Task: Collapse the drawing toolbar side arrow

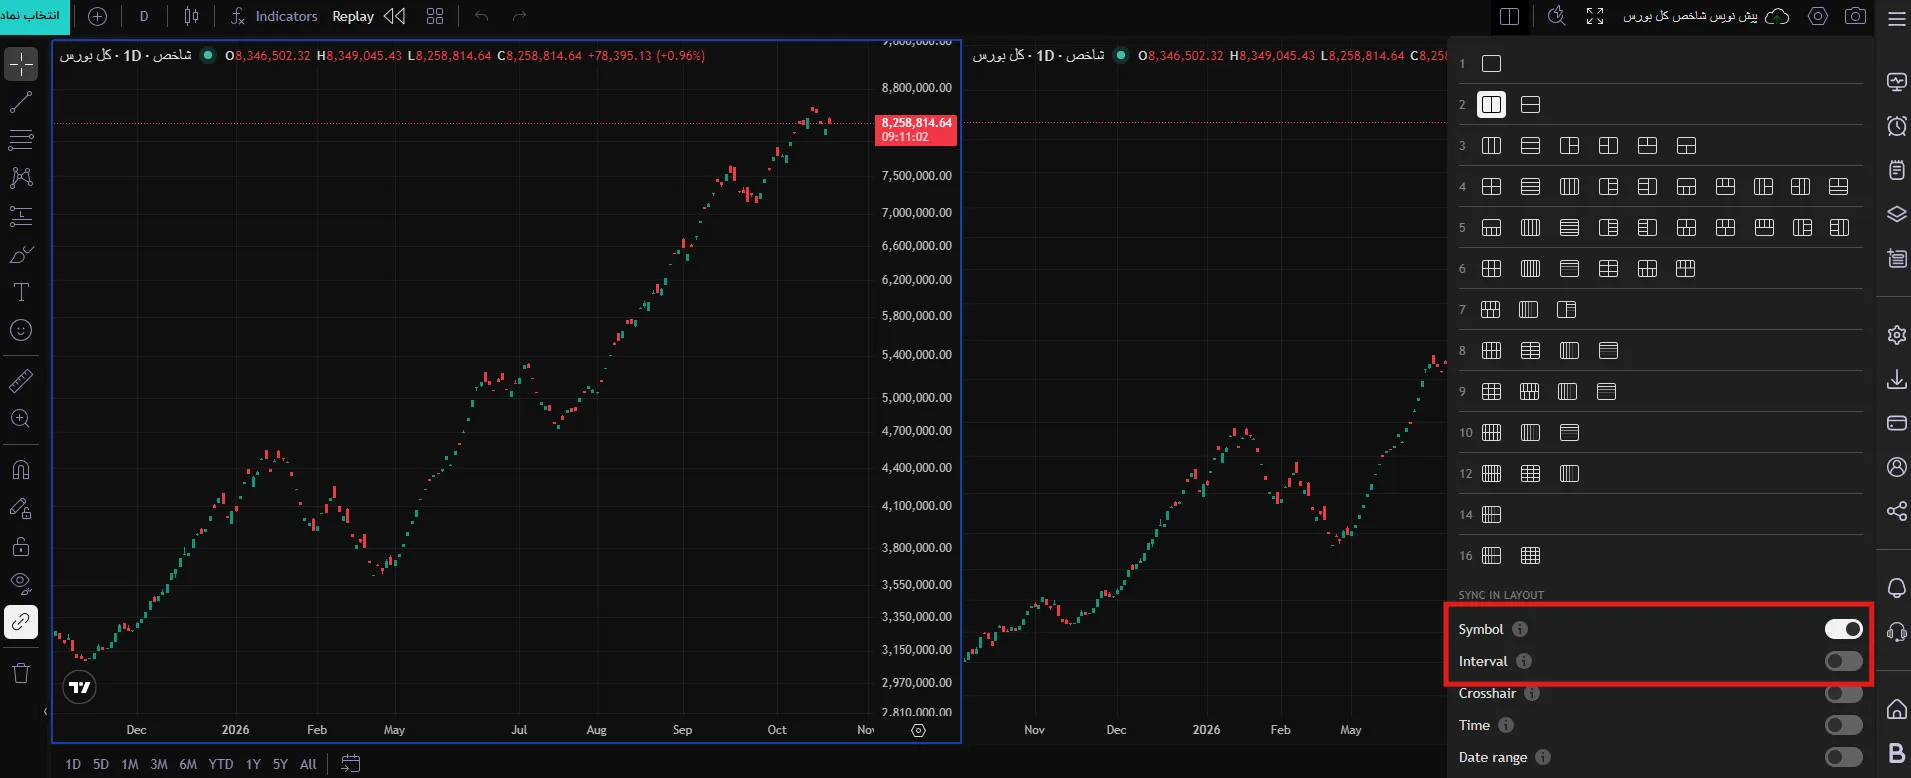Action: (45, 712)
